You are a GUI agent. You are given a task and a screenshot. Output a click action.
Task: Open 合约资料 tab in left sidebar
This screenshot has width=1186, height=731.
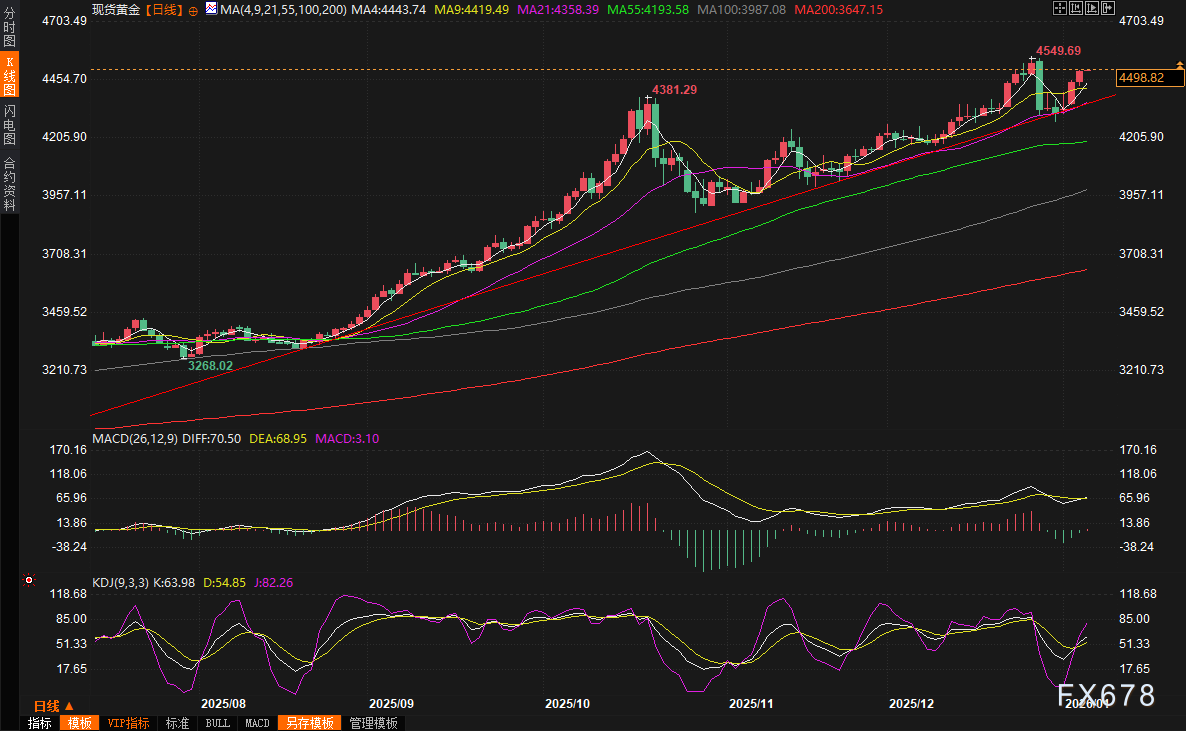click(x=10, y=184)
